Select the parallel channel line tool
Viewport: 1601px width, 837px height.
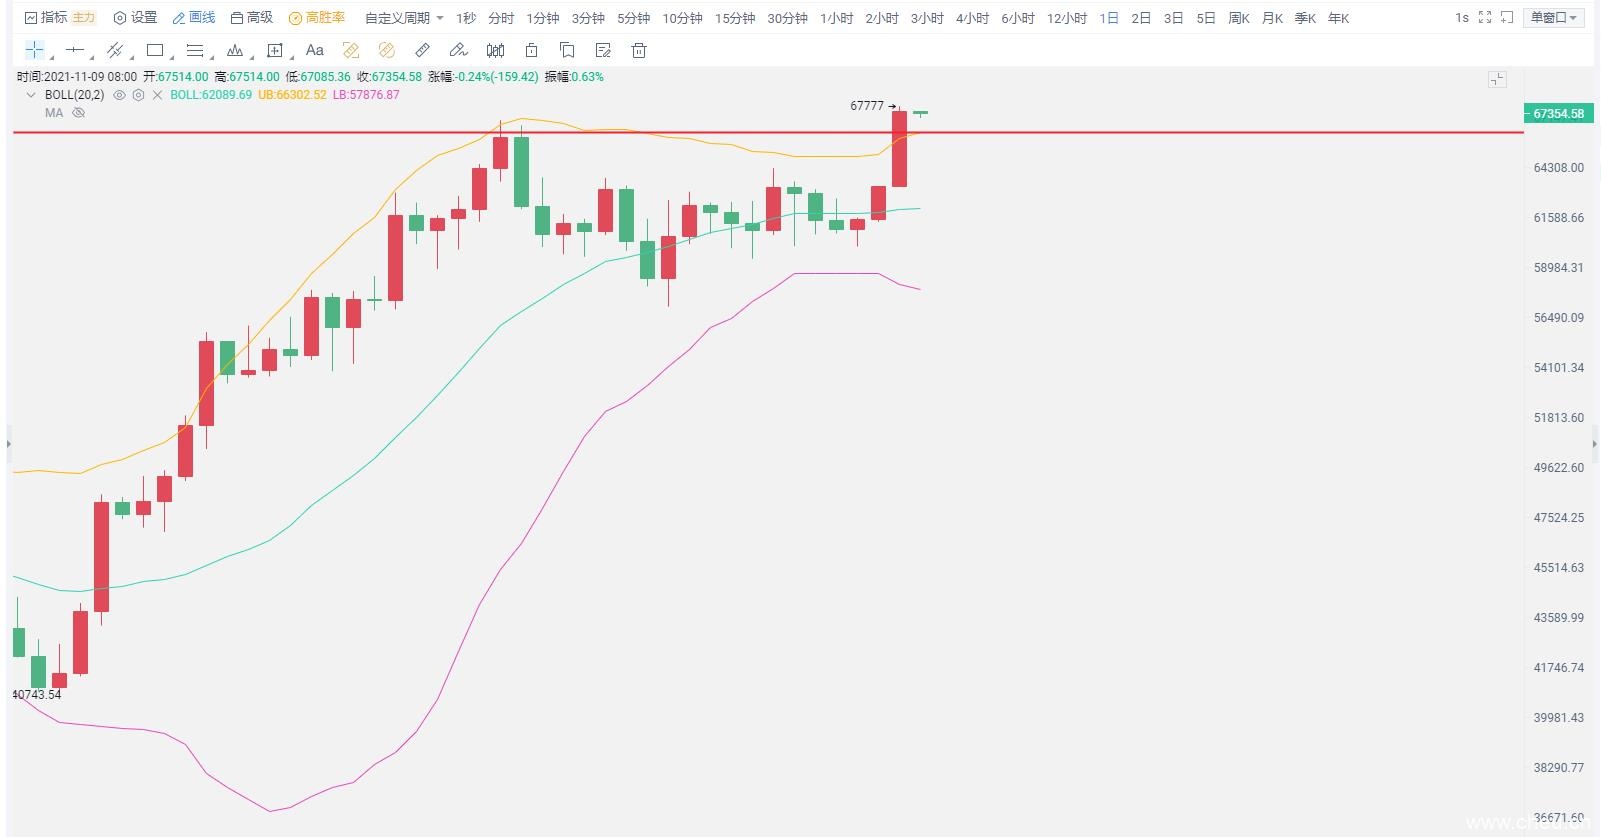click(x=113, y=50)
